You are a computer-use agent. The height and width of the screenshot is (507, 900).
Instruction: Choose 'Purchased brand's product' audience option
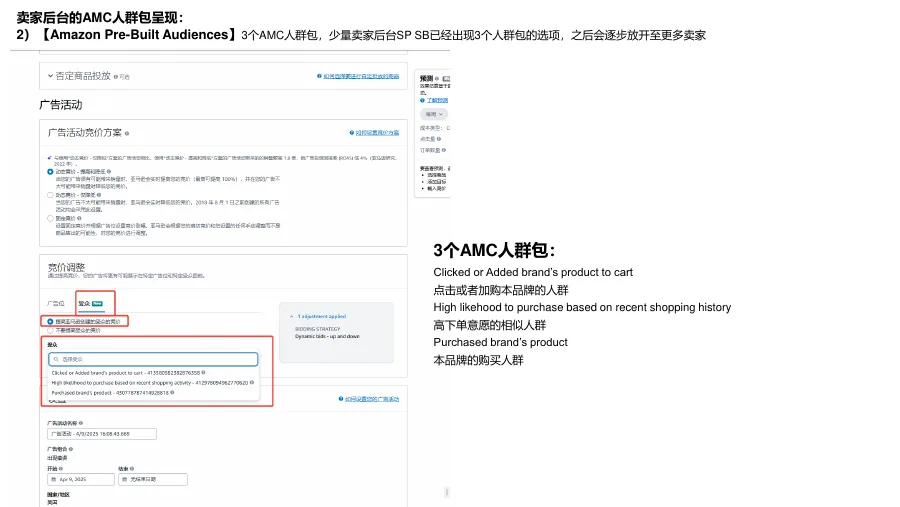pos(110,393)
